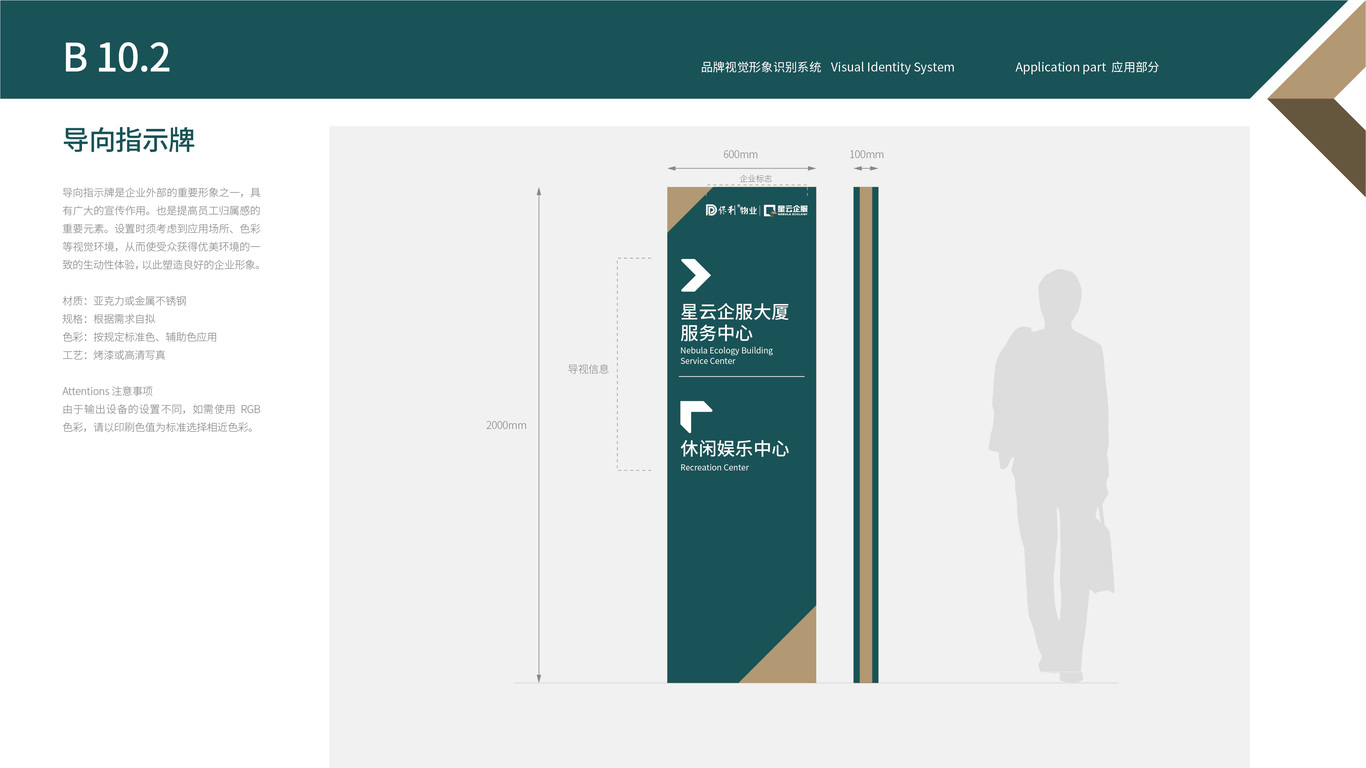Image resolution: width=1366 pixels, height=768 pixels.
Task: Click the heading 'Attentions 注意事项'
Action: point(108,391)
